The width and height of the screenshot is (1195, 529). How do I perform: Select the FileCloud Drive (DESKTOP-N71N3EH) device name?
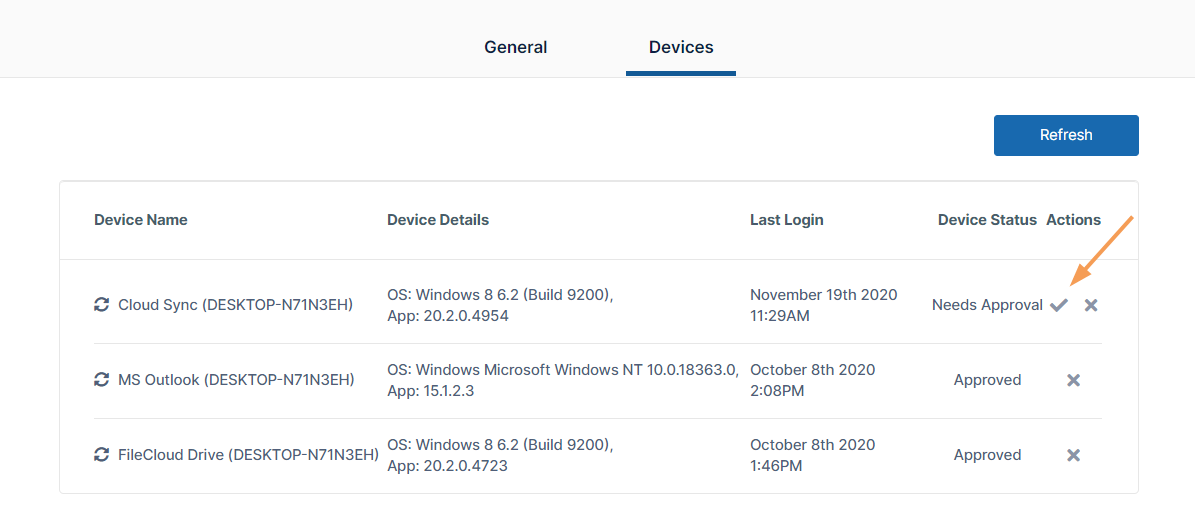[x=248, y=455]
